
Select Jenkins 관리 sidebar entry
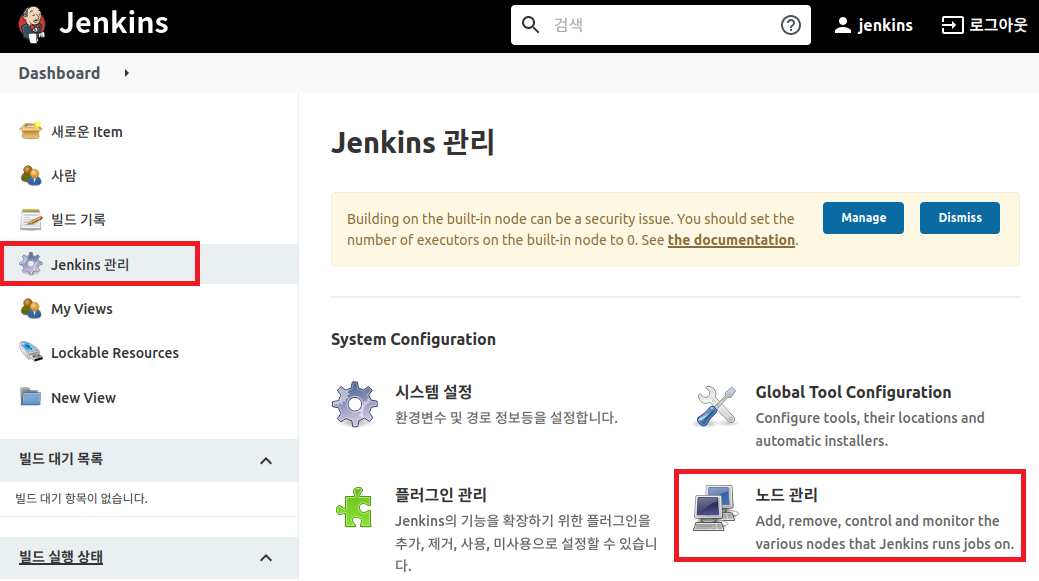pyautogui.click(x=90, y=264)
